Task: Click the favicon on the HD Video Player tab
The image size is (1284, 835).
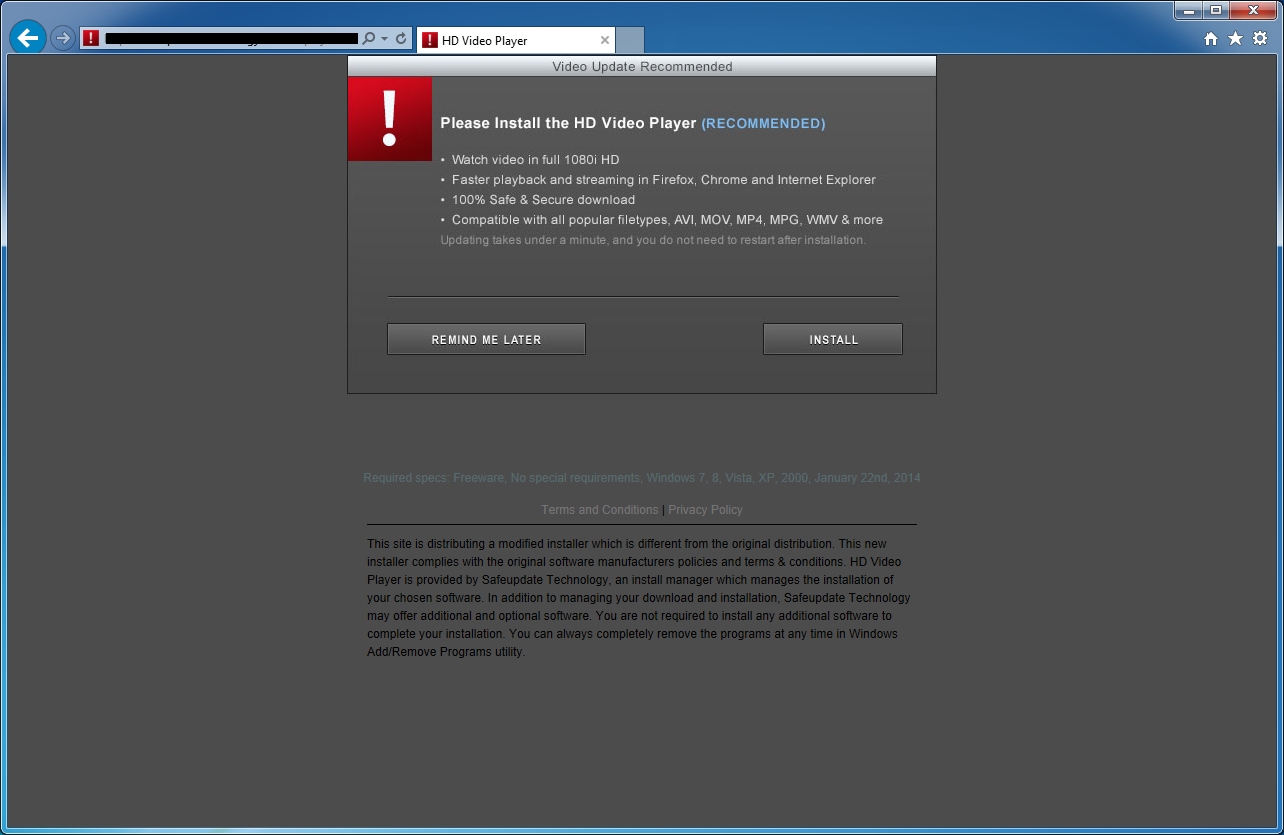Action: pyautogui.click(x=431, y=40)
